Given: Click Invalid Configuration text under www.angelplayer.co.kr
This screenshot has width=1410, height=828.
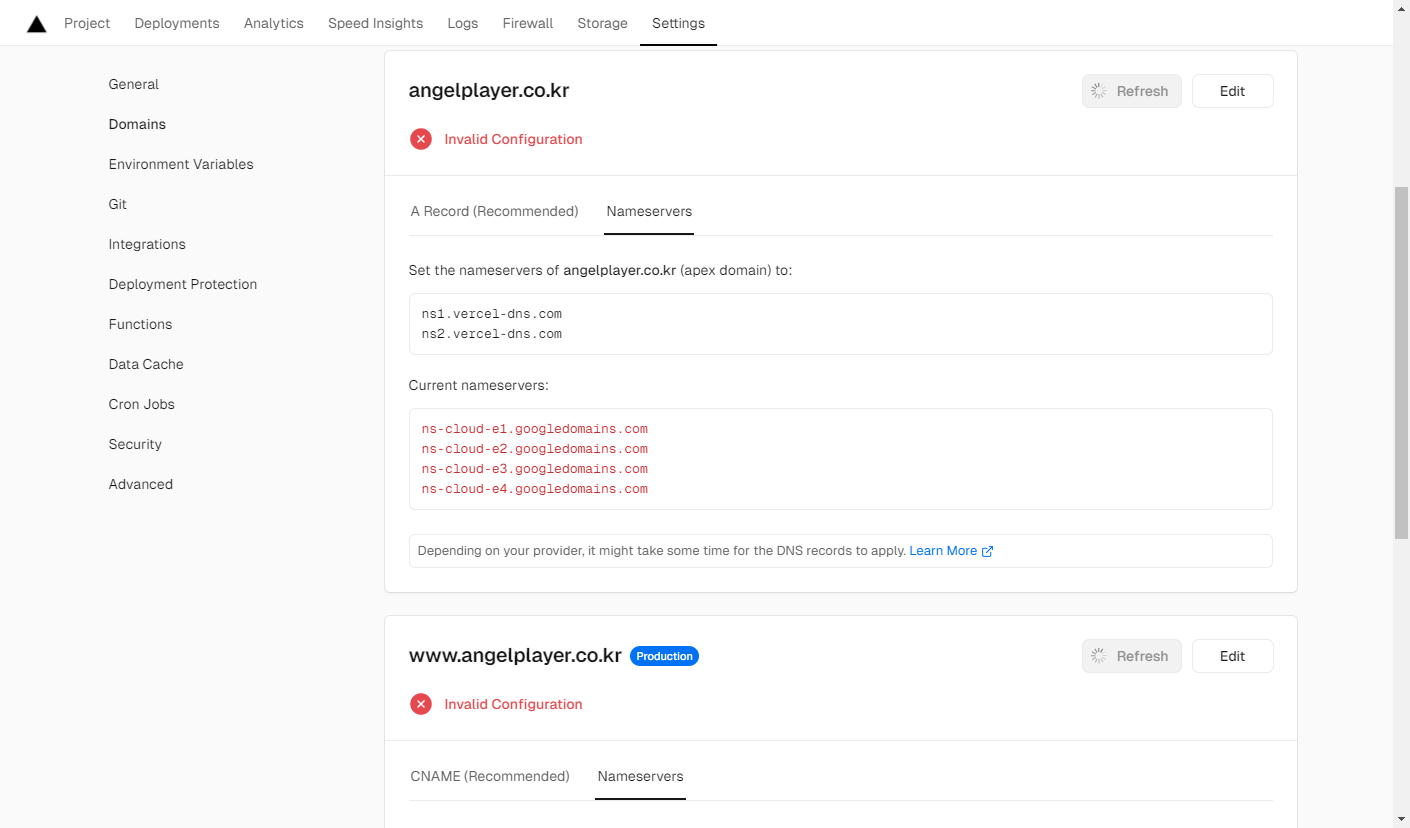Looking at the screenshot, I should (513, 704).
